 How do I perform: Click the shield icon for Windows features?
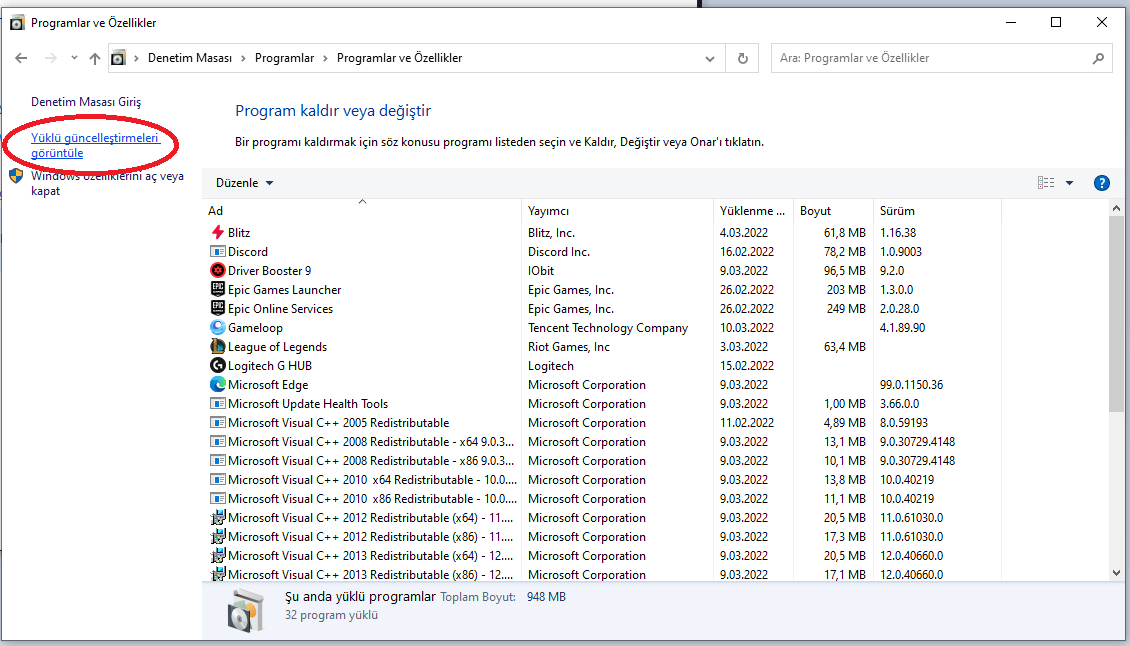pyautogui.click(x=16, y=176)
